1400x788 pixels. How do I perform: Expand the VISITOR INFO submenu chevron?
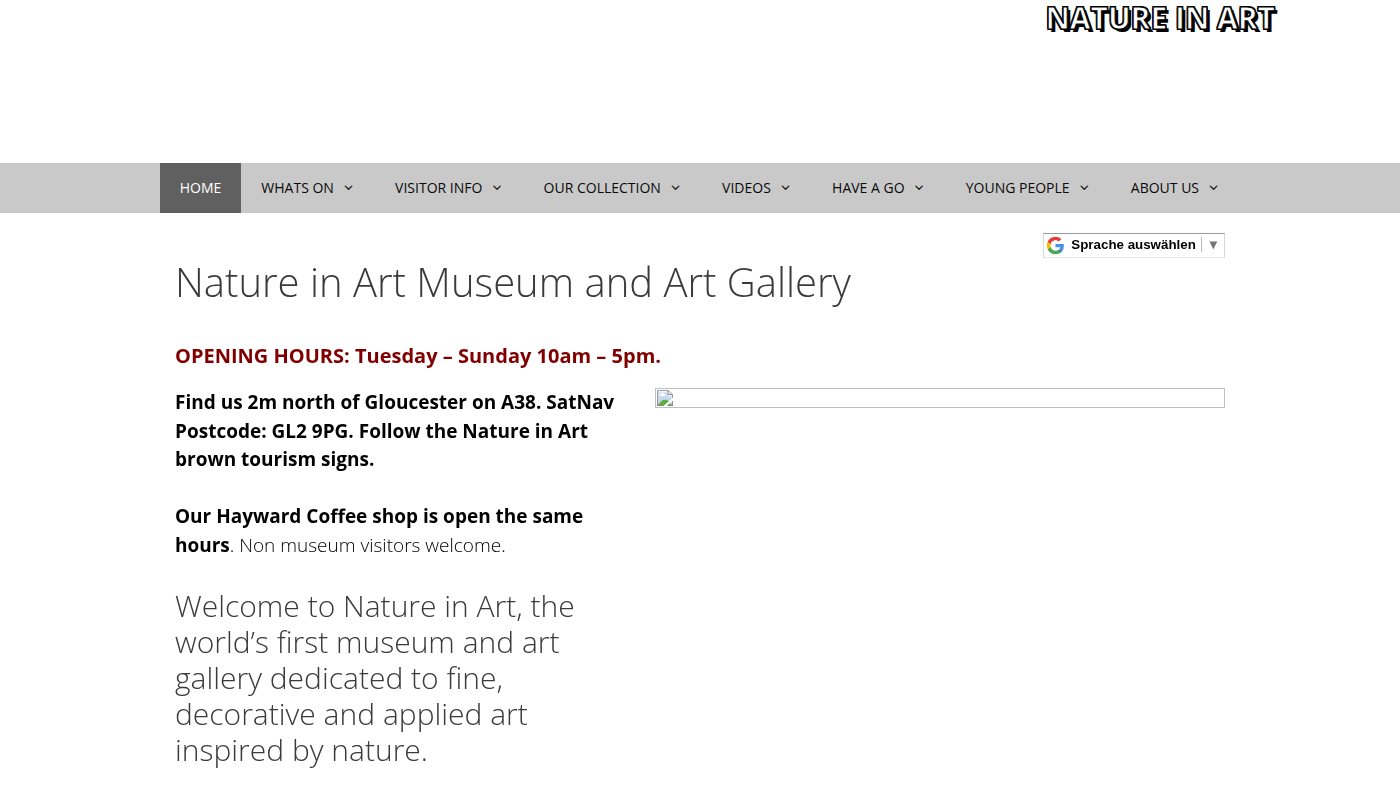click(x=497, y=188)
